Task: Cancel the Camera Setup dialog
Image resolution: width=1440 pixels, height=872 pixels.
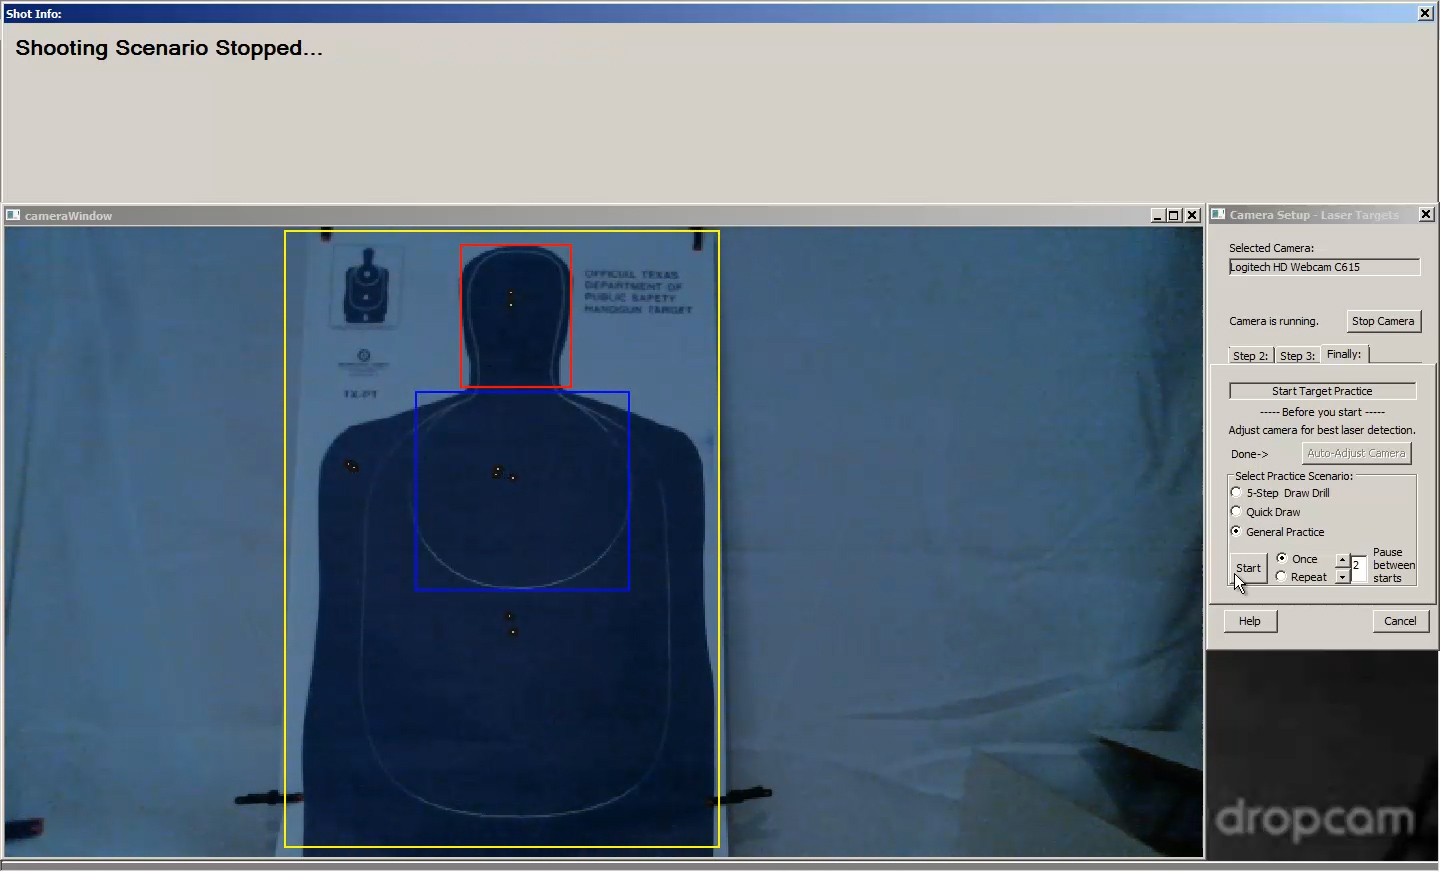Action: [x=1400, y=621]
